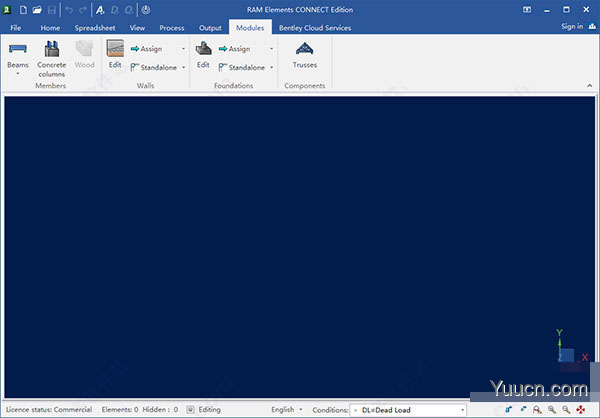Click the power-circle icon in quick access
This screenshot has width=600, height=418.
click(x=146, y=10)
